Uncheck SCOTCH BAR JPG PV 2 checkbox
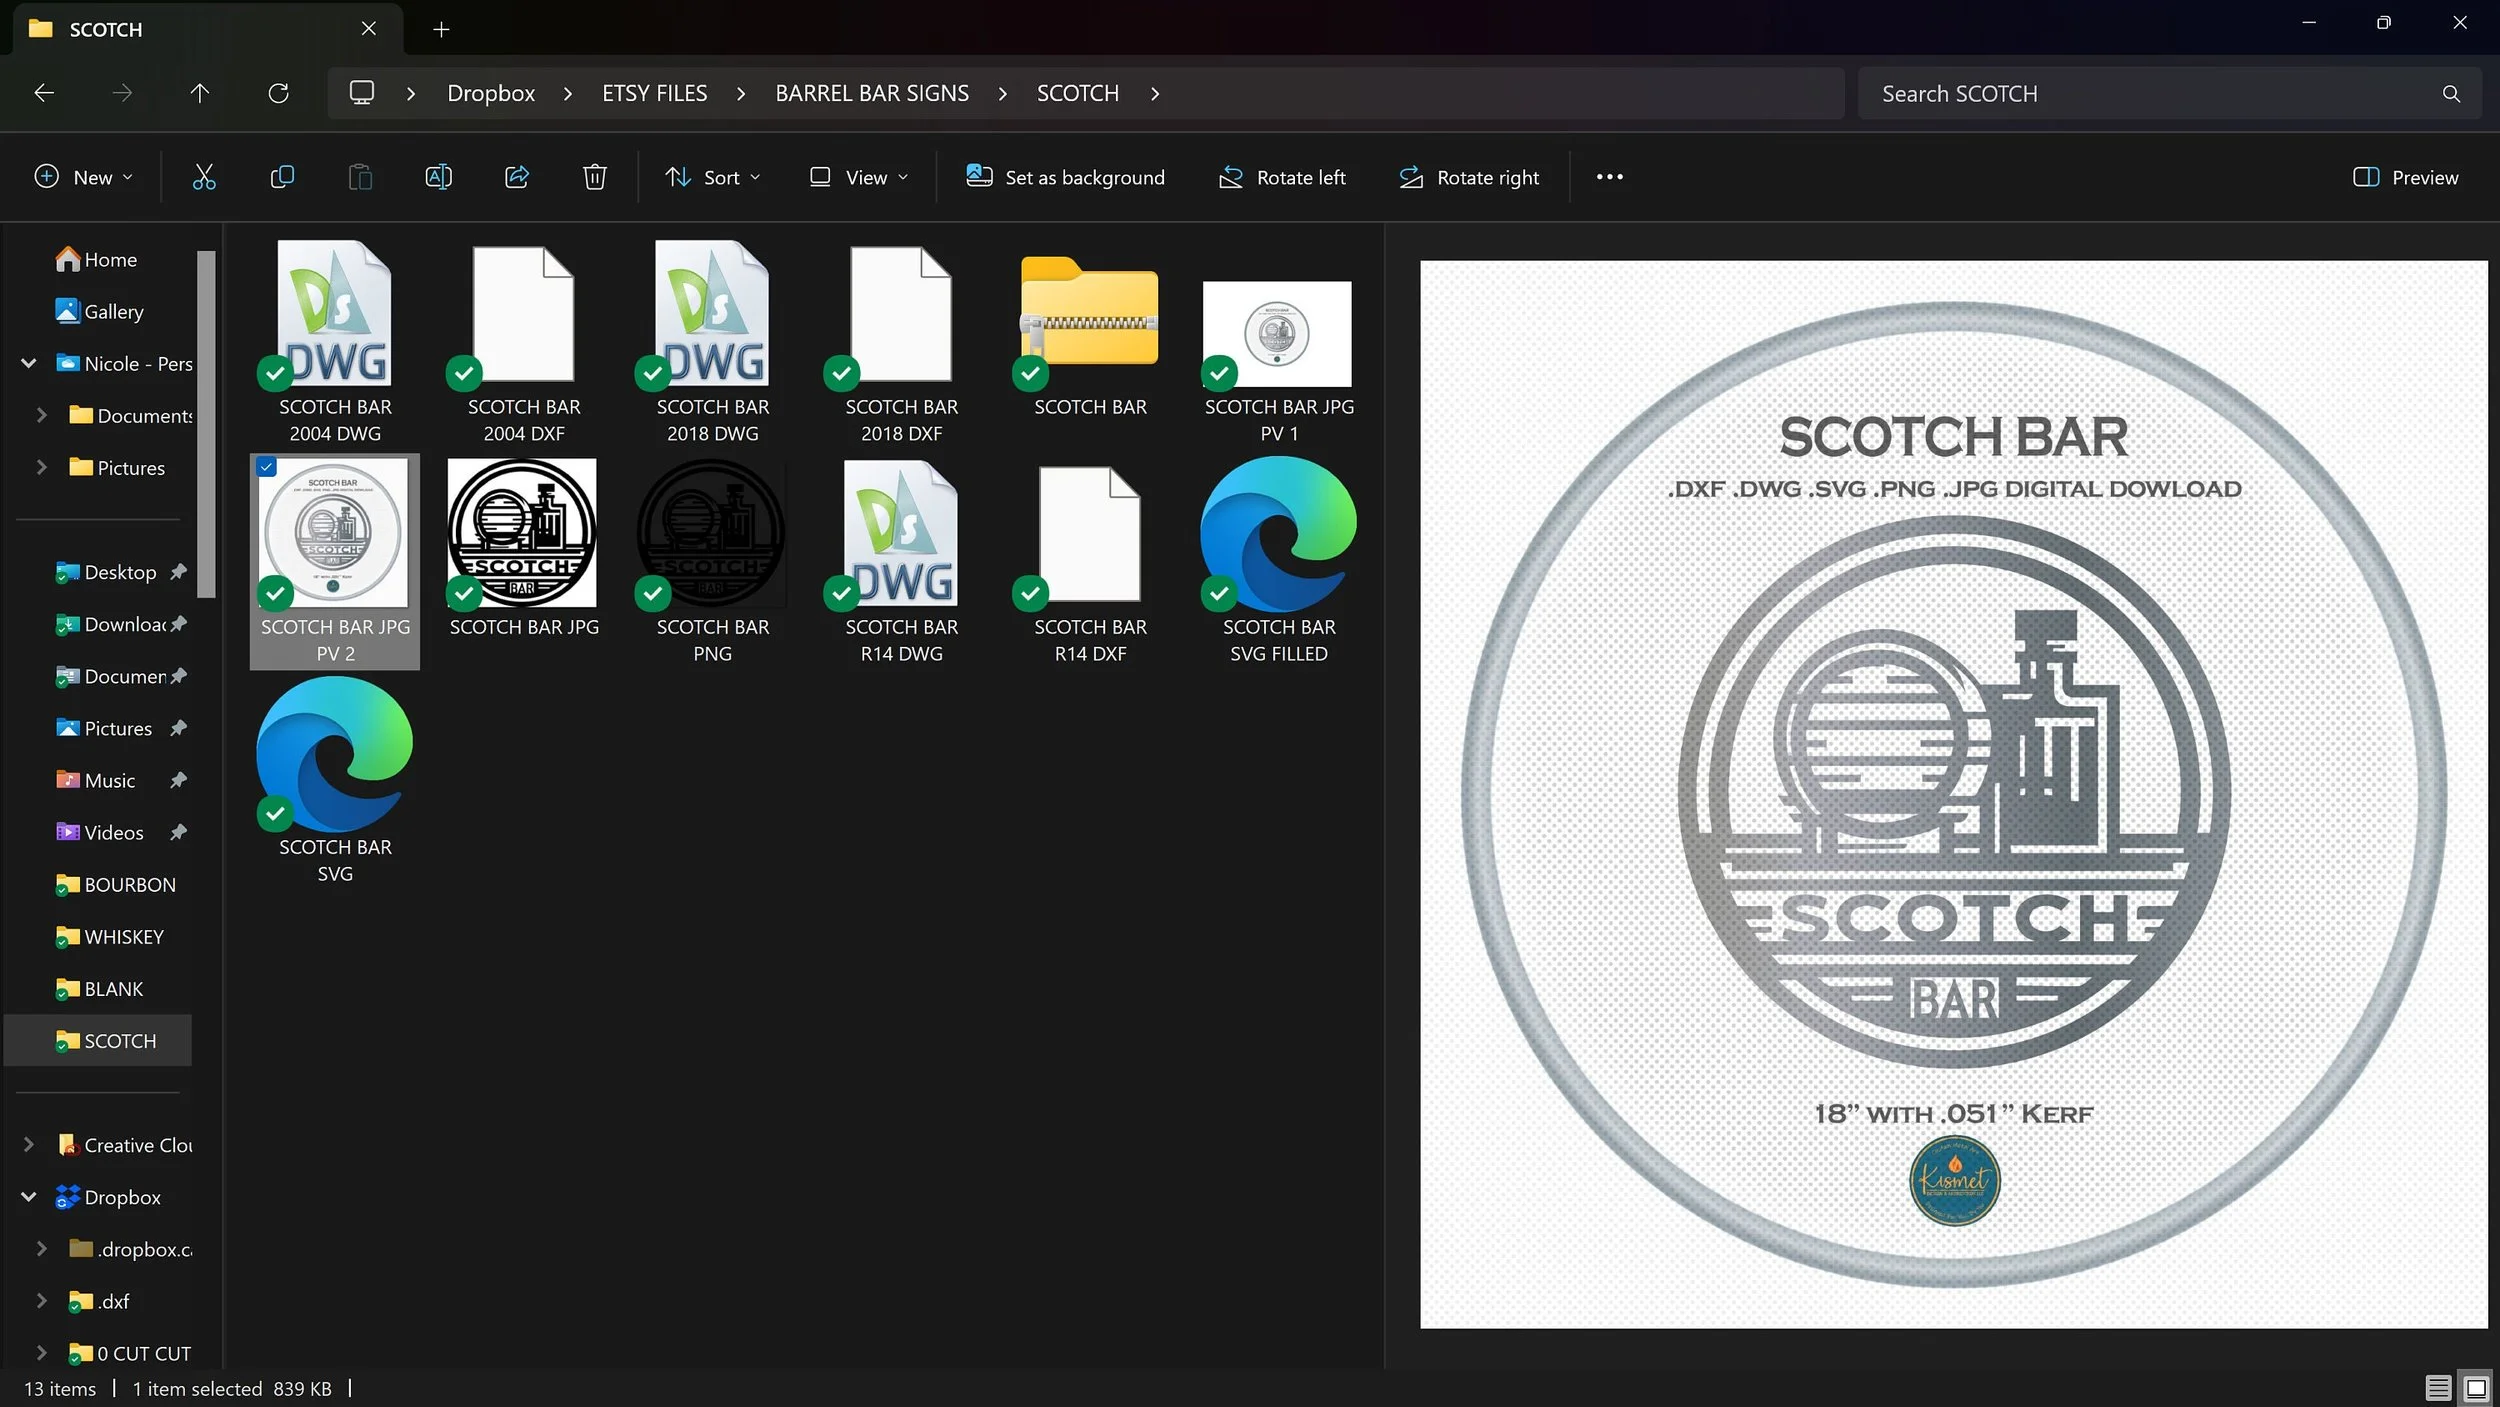 (x=266, y=467)
